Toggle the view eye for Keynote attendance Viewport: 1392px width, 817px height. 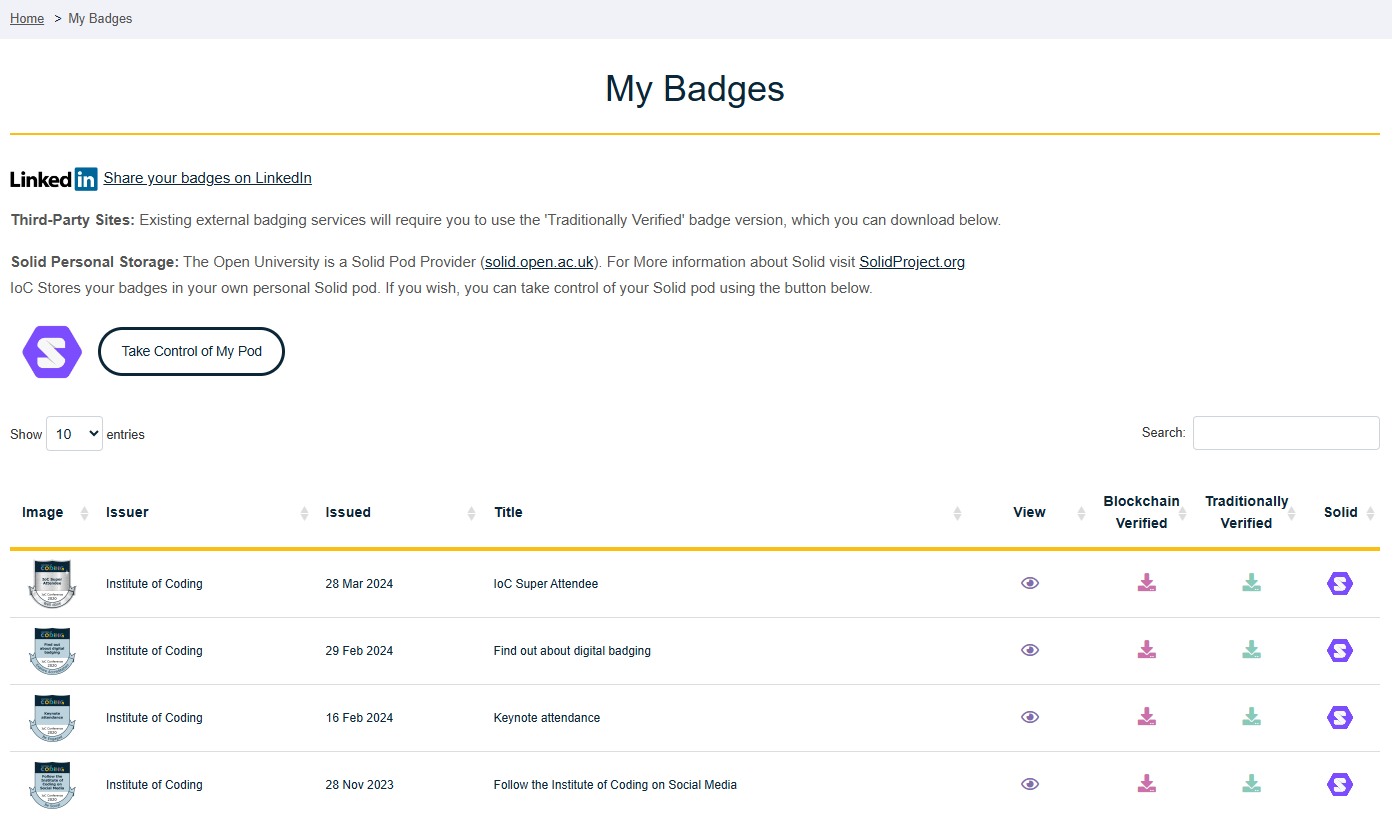1029,717
